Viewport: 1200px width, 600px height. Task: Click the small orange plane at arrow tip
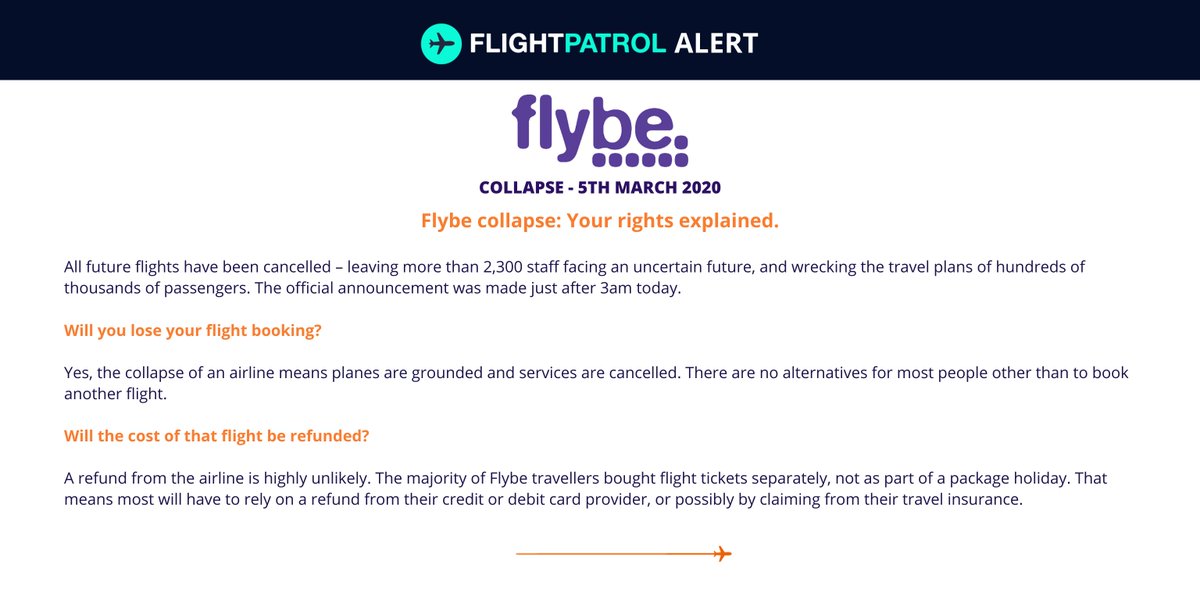(x=724, y=553)
